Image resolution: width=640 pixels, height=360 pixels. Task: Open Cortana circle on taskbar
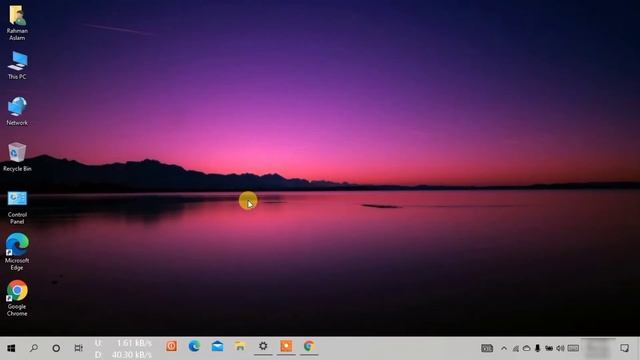[x=56, y=348]
